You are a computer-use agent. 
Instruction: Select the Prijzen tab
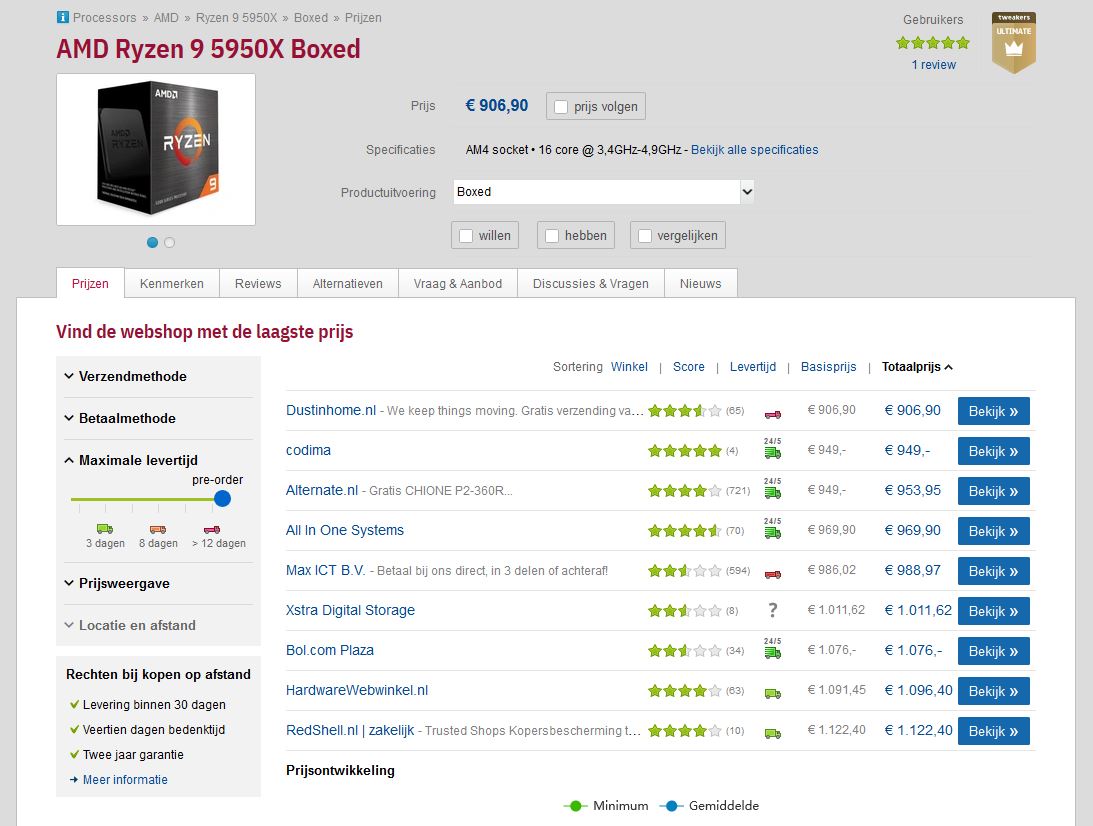coord(90,284)
